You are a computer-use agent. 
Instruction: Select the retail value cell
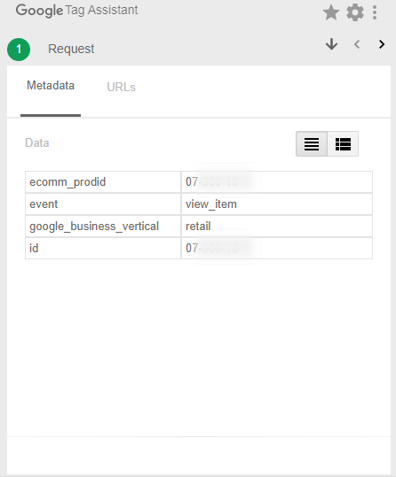[277, 226]
